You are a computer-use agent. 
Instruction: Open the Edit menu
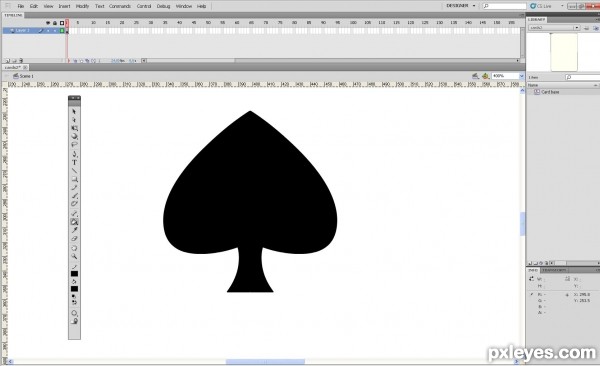pyautogui.click(x=34, y=6)
